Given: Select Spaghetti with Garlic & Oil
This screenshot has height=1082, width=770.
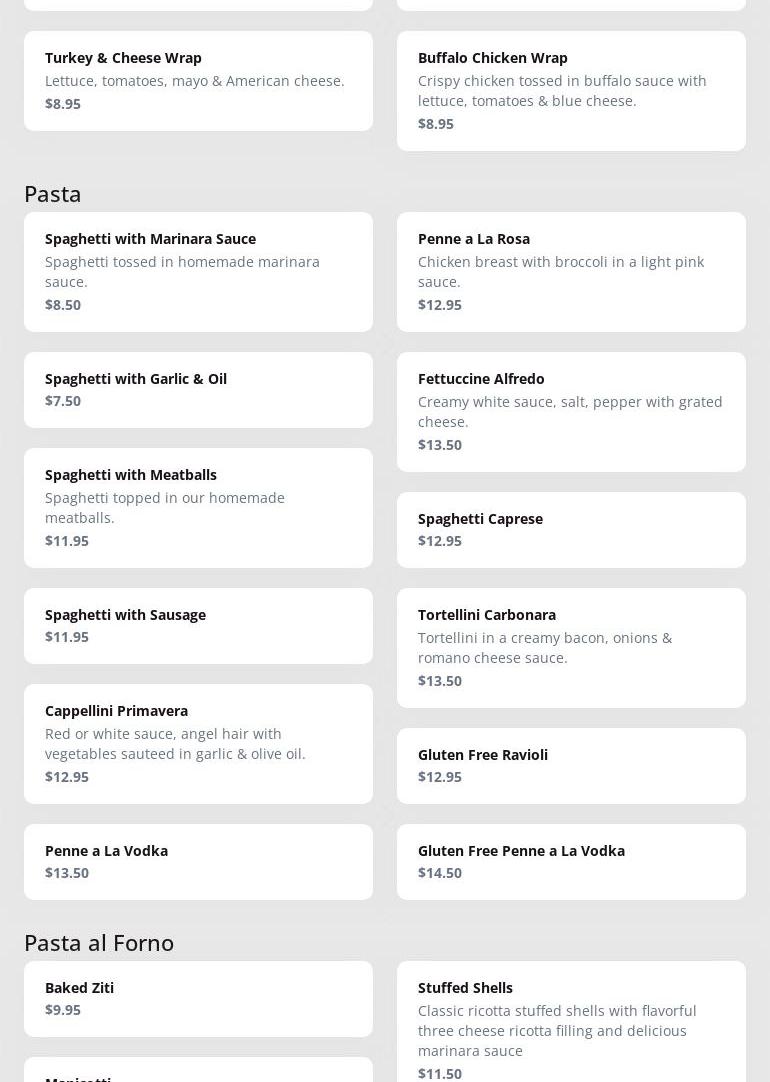Looking at the screenshot, I should click(x=198, y=389).
